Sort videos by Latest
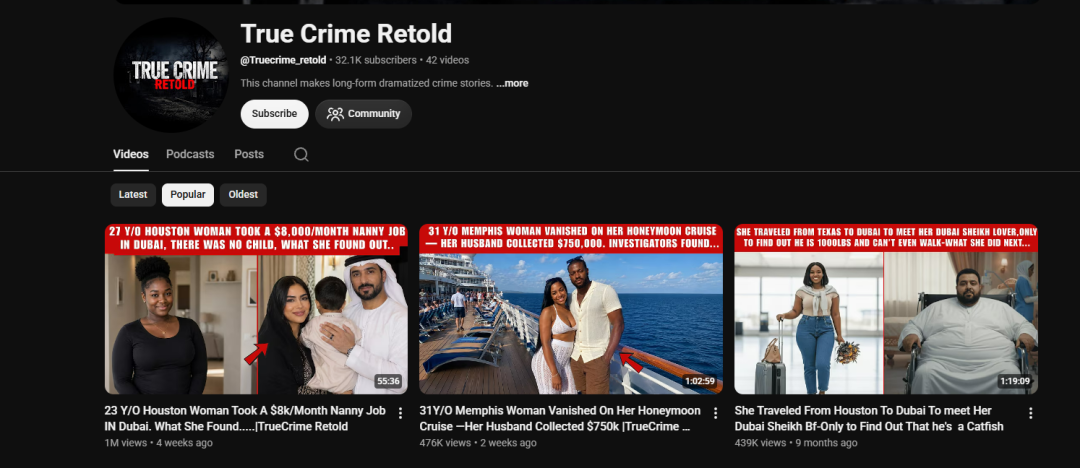The image size is (1080, 468). pyautogui.click(x=133, y=195)
